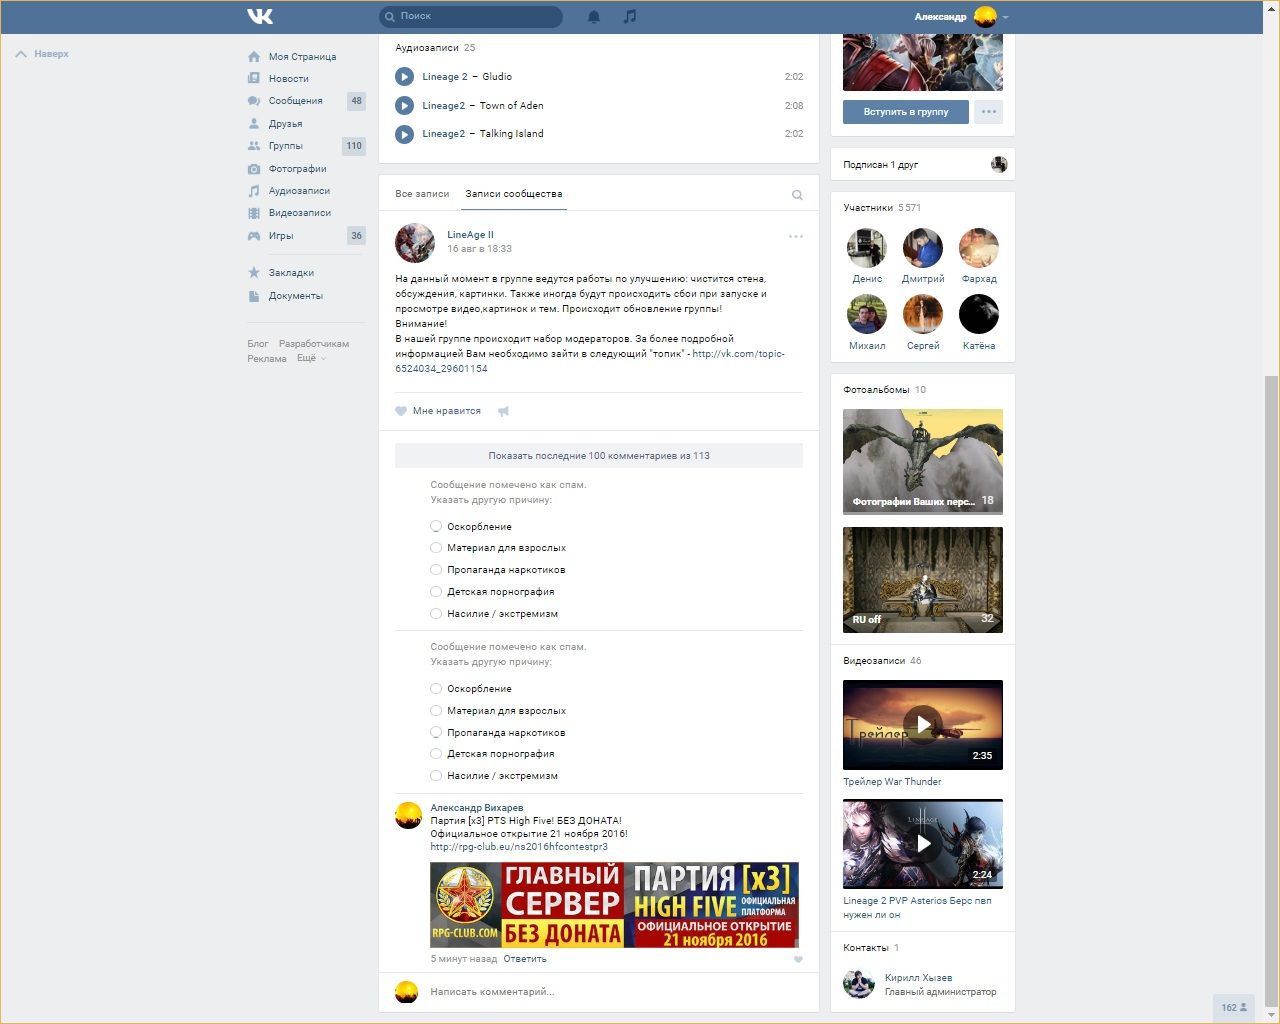The width and height of the screenshot is (1280, 1024).
Task: Expand last 100 comments of 113
Action: tap(599, 455)
